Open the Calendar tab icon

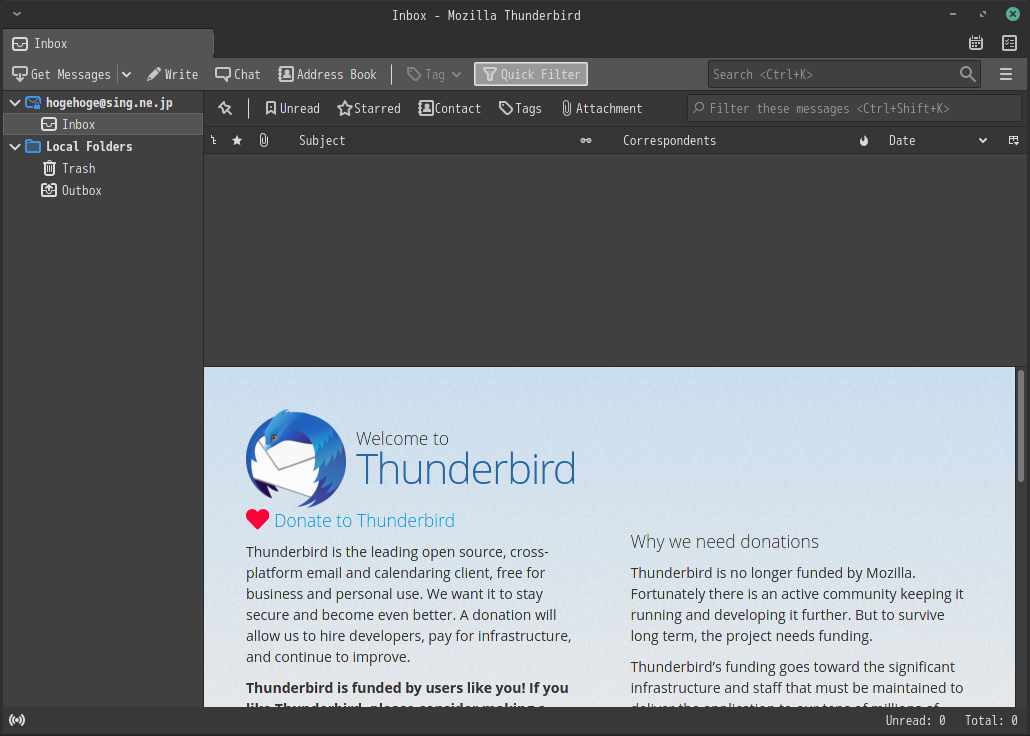click(975, 43)
